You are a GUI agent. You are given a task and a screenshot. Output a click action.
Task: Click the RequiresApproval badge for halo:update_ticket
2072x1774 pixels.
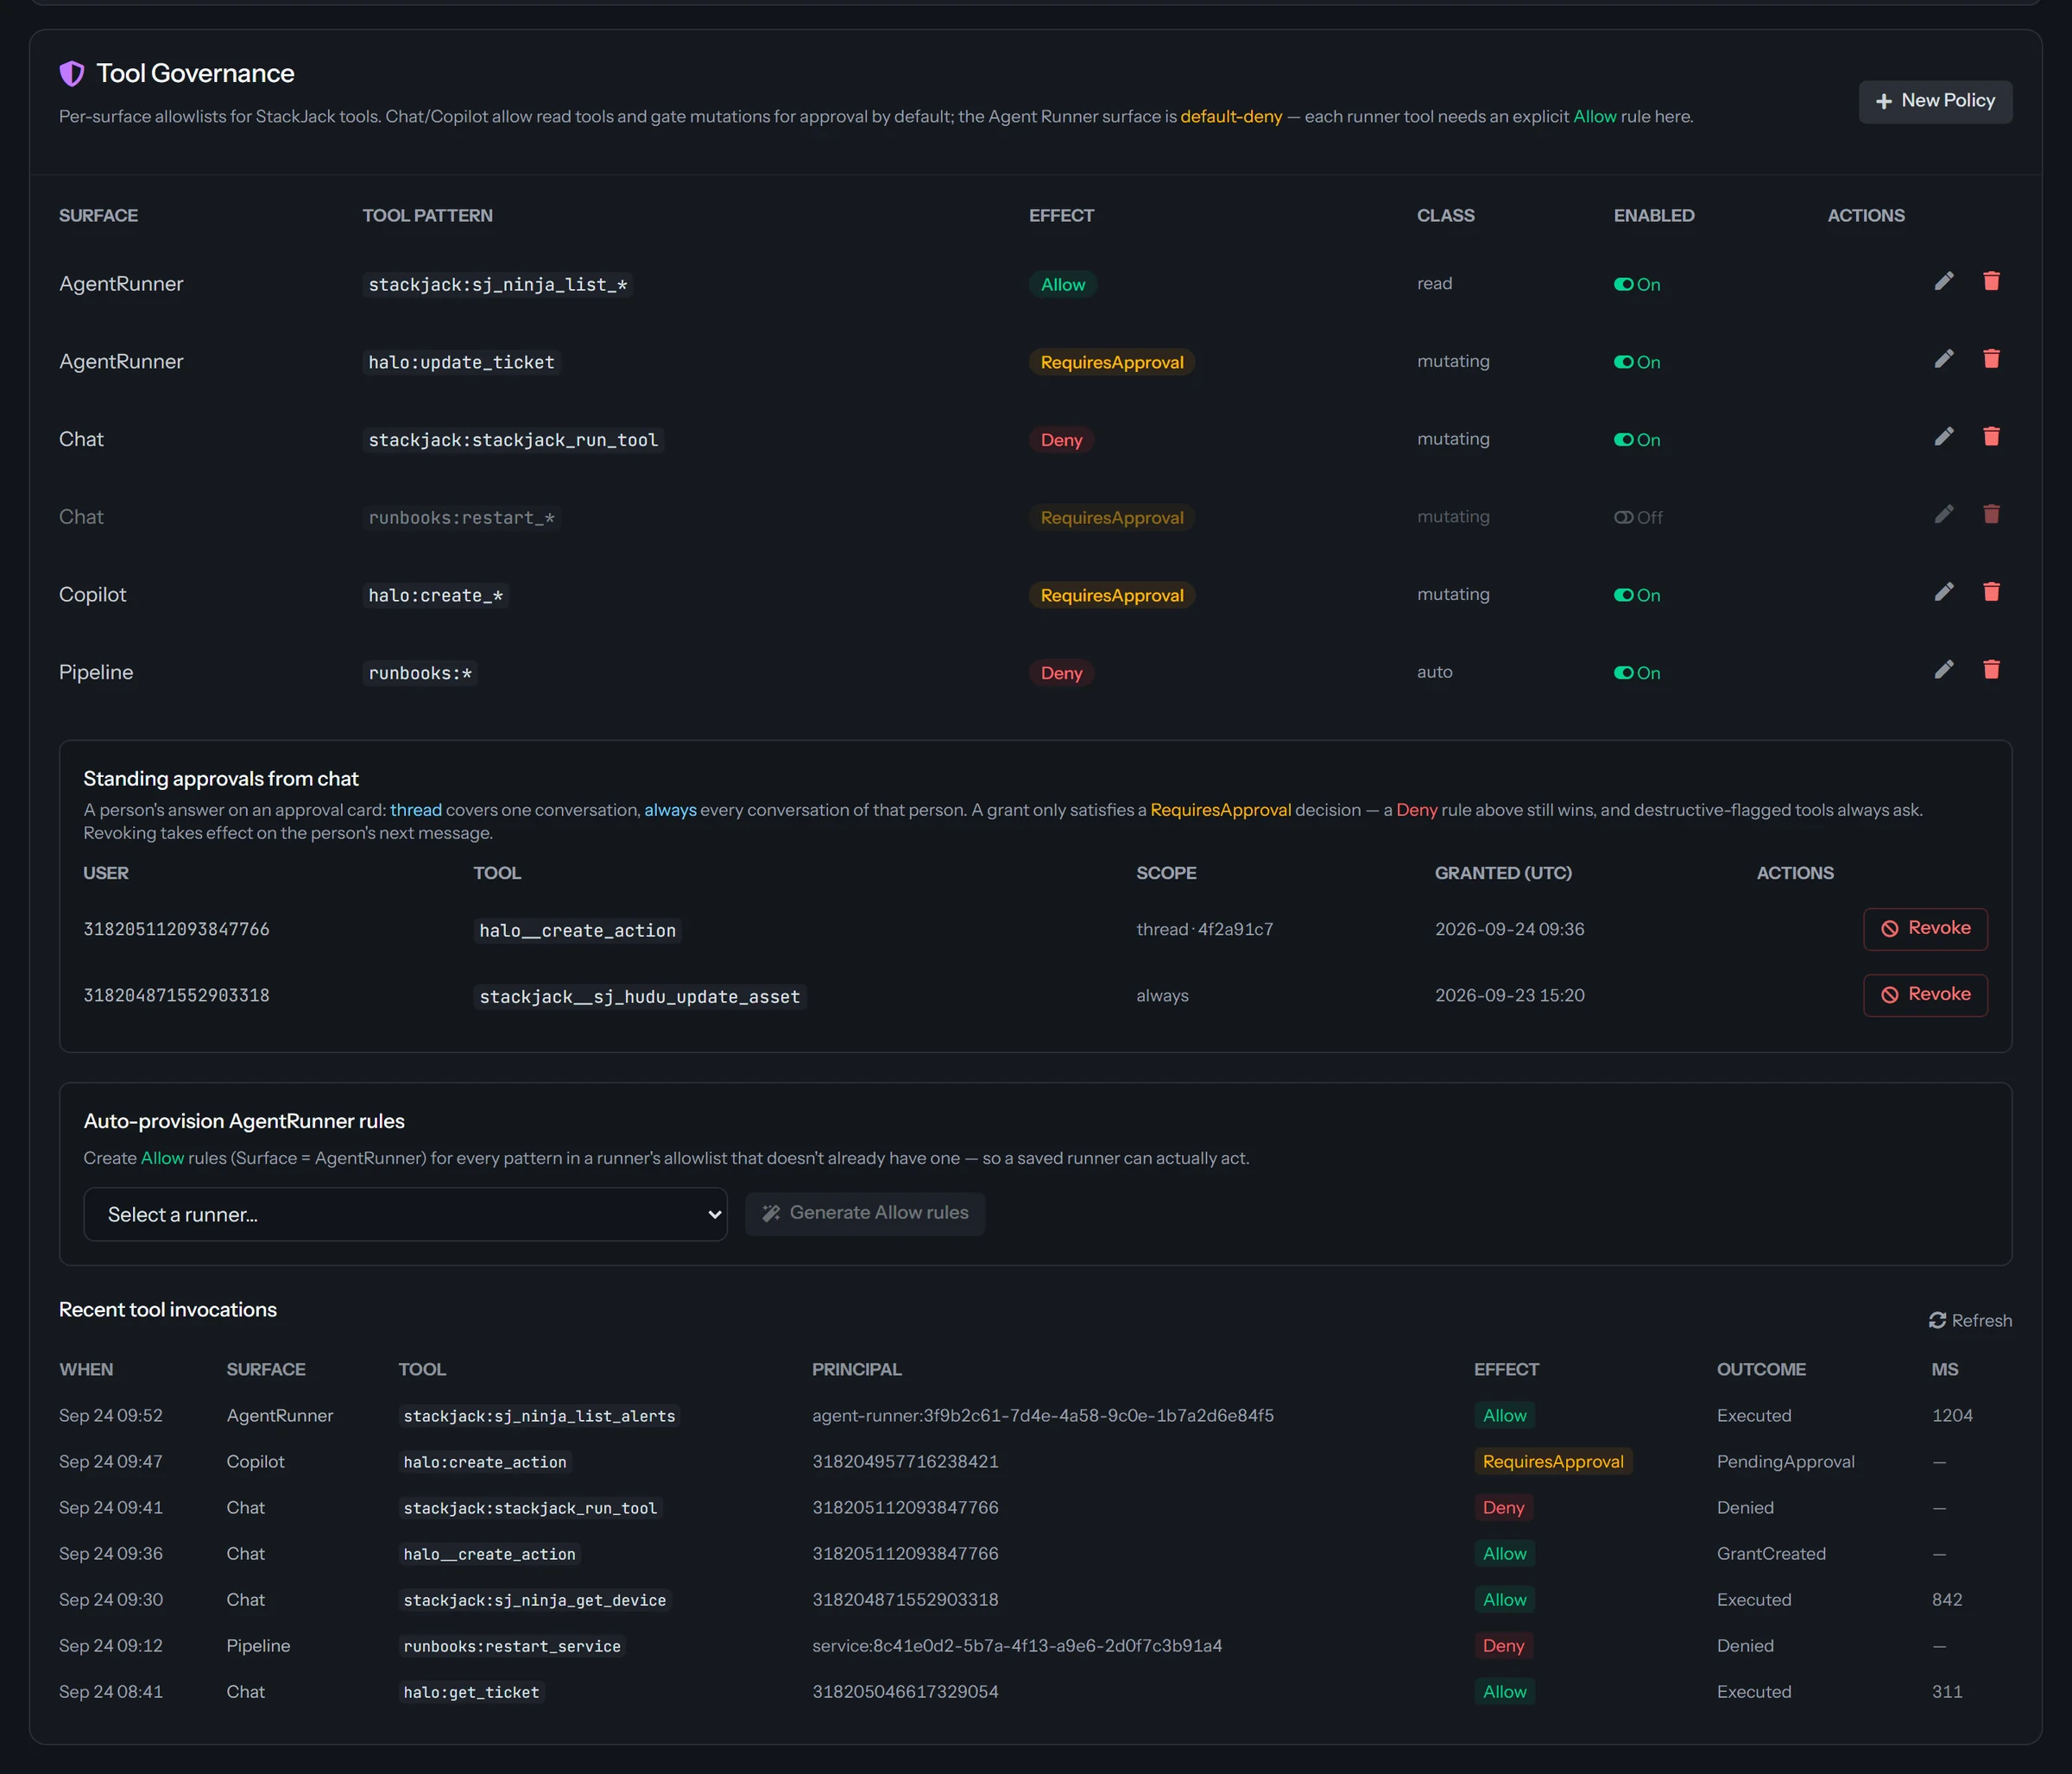[x=1112, y=362]
